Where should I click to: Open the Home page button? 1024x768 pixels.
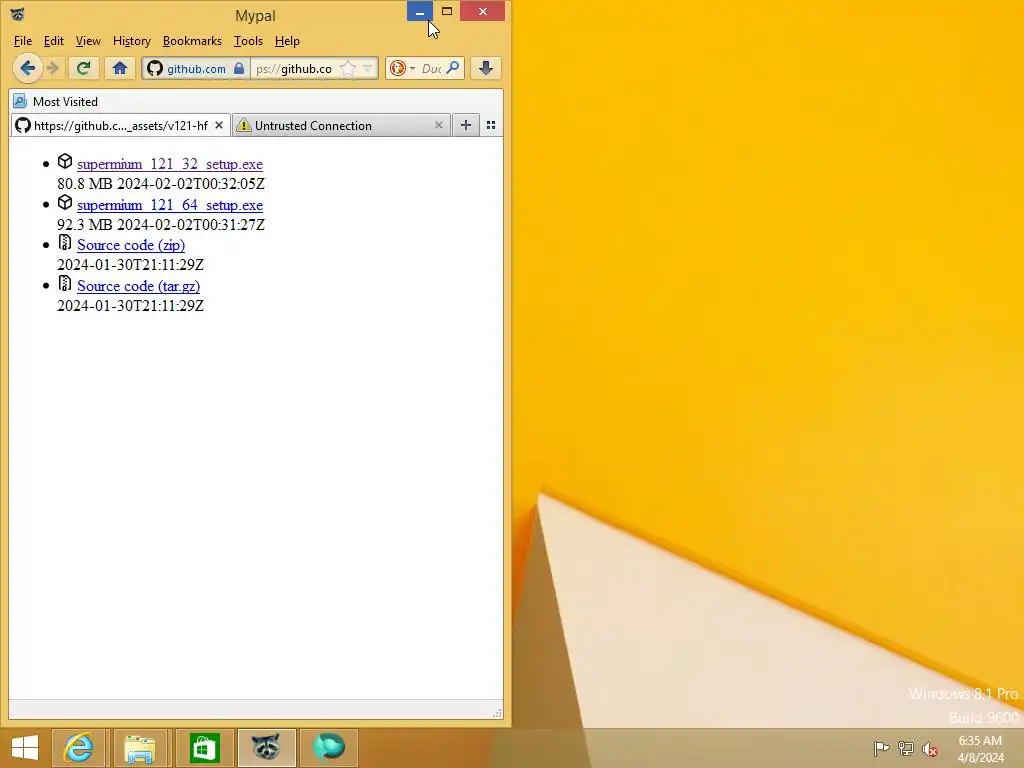pos(120,68)
